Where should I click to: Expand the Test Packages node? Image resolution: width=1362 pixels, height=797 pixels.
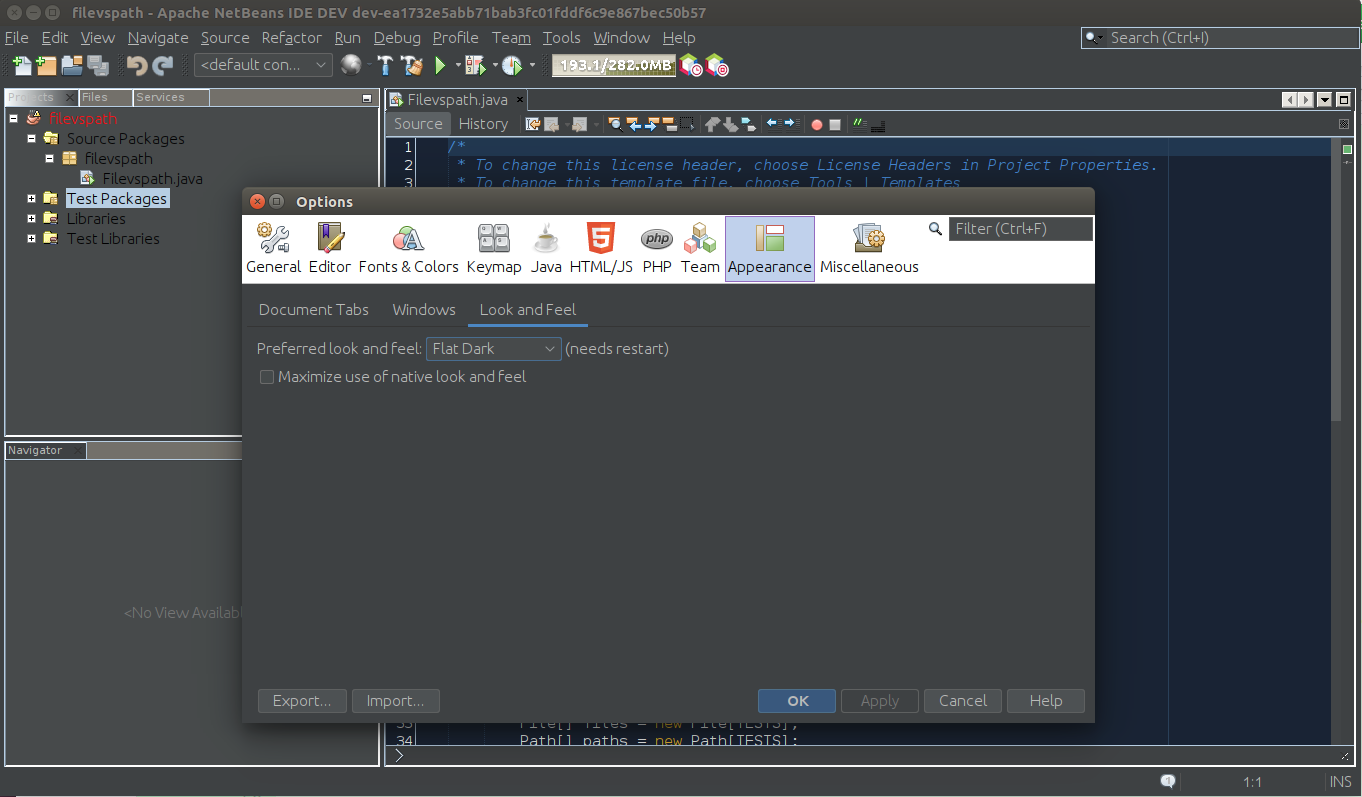coord(32,198)
